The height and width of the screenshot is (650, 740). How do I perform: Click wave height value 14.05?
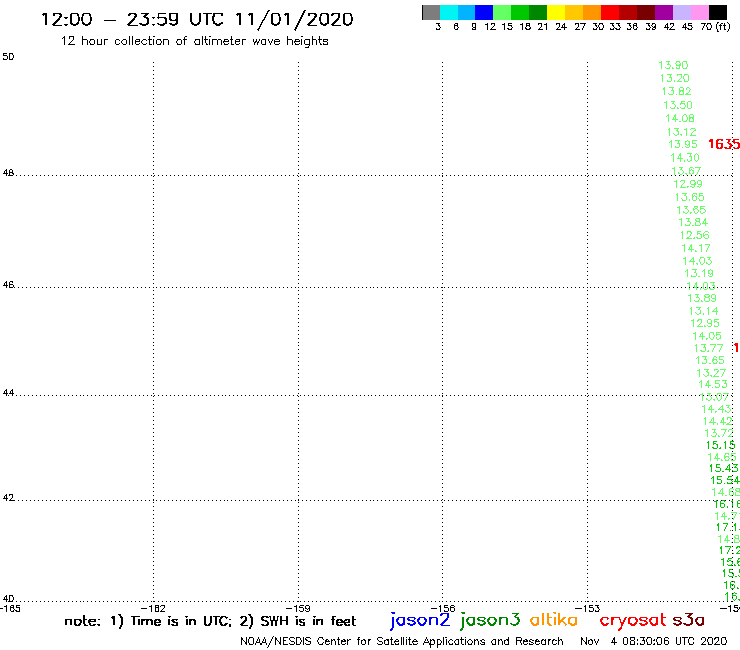pyautogui.click(x=706, y=336)
